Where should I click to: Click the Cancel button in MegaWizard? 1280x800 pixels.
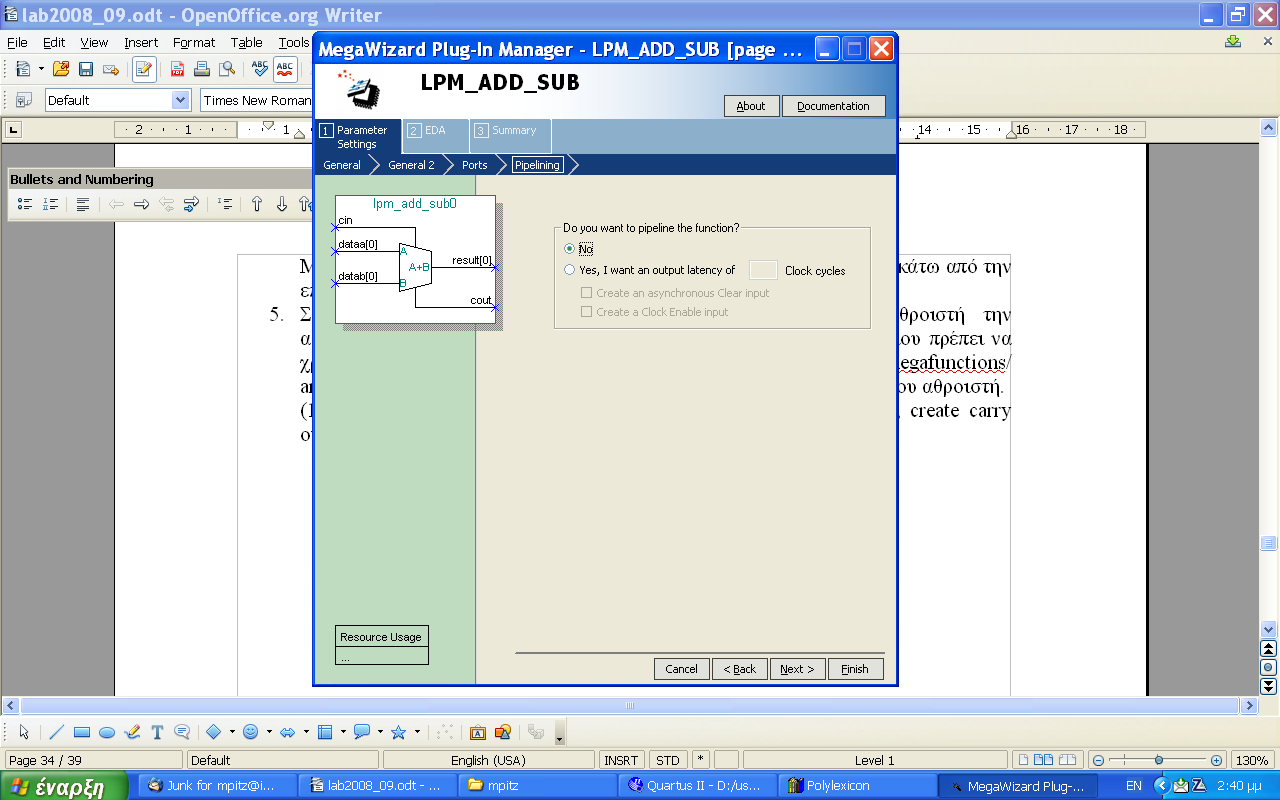pyautogui.click(x=682, y=669)
